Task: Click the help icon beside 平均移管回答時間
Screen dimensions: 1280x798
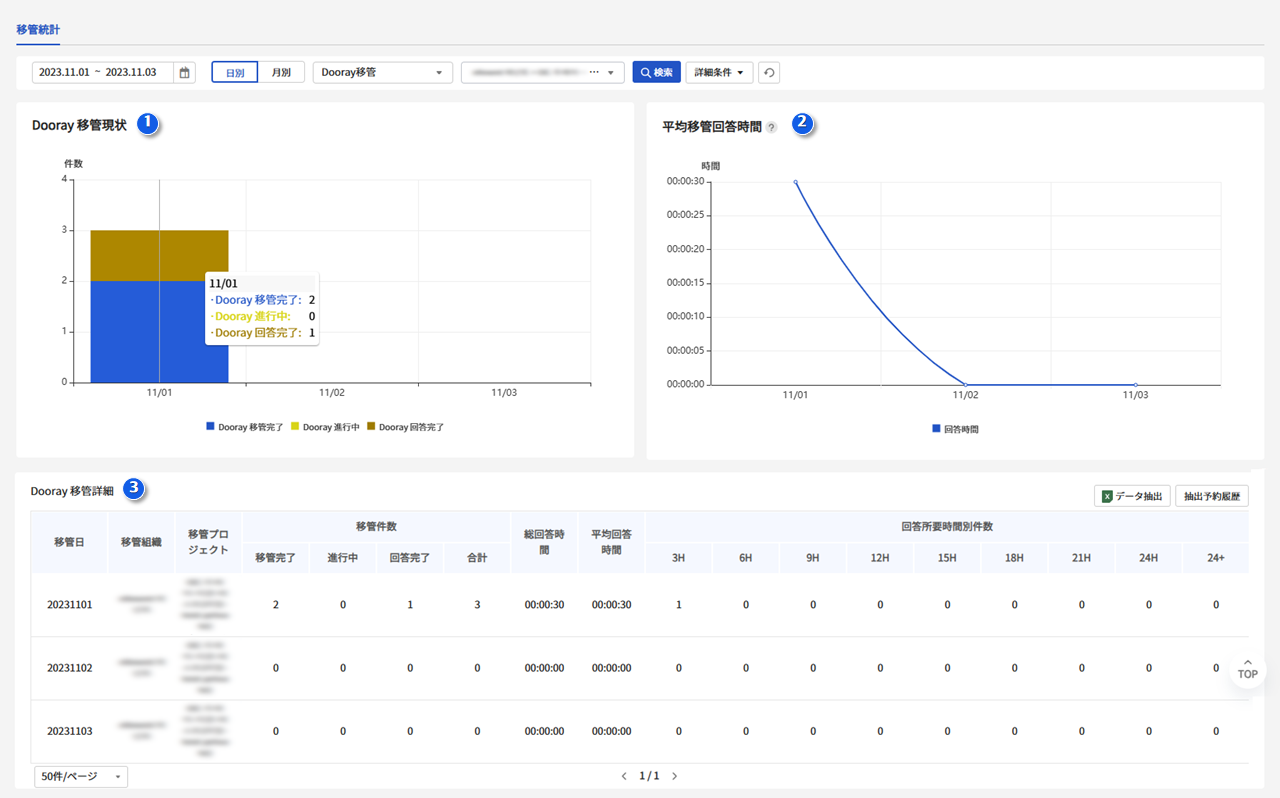Action: [x=771, y=128]
